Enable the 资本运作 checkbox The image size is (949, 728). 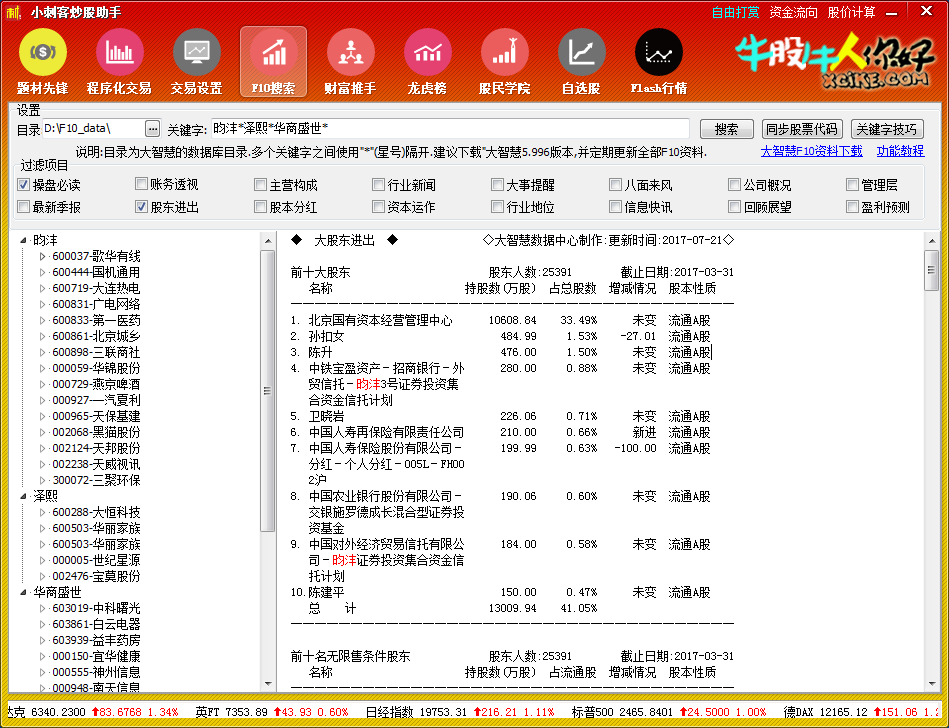378,207
